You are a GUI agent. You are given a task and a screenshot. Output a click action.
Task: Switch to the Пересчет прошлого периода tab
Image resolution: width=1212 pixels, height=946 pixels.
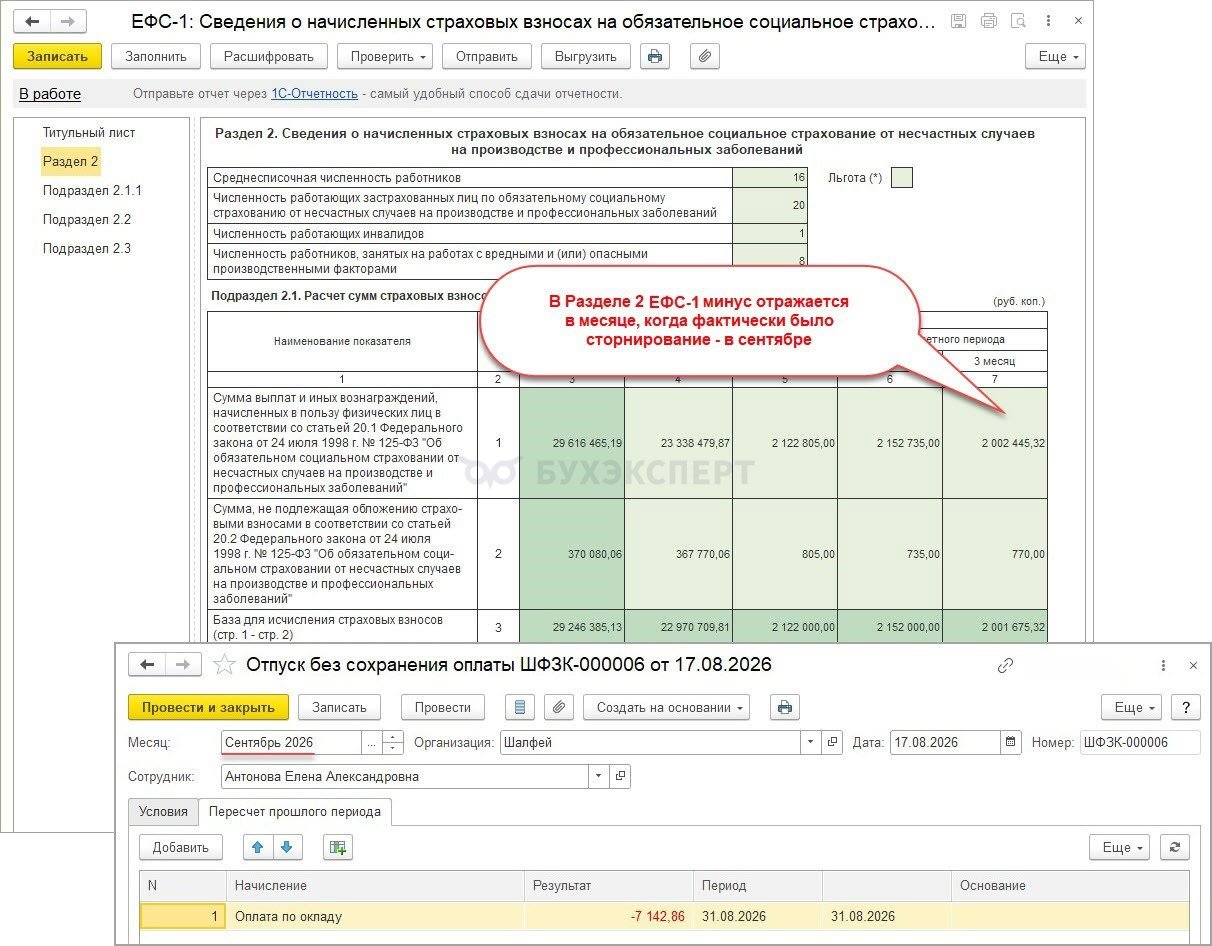point(295,812)
